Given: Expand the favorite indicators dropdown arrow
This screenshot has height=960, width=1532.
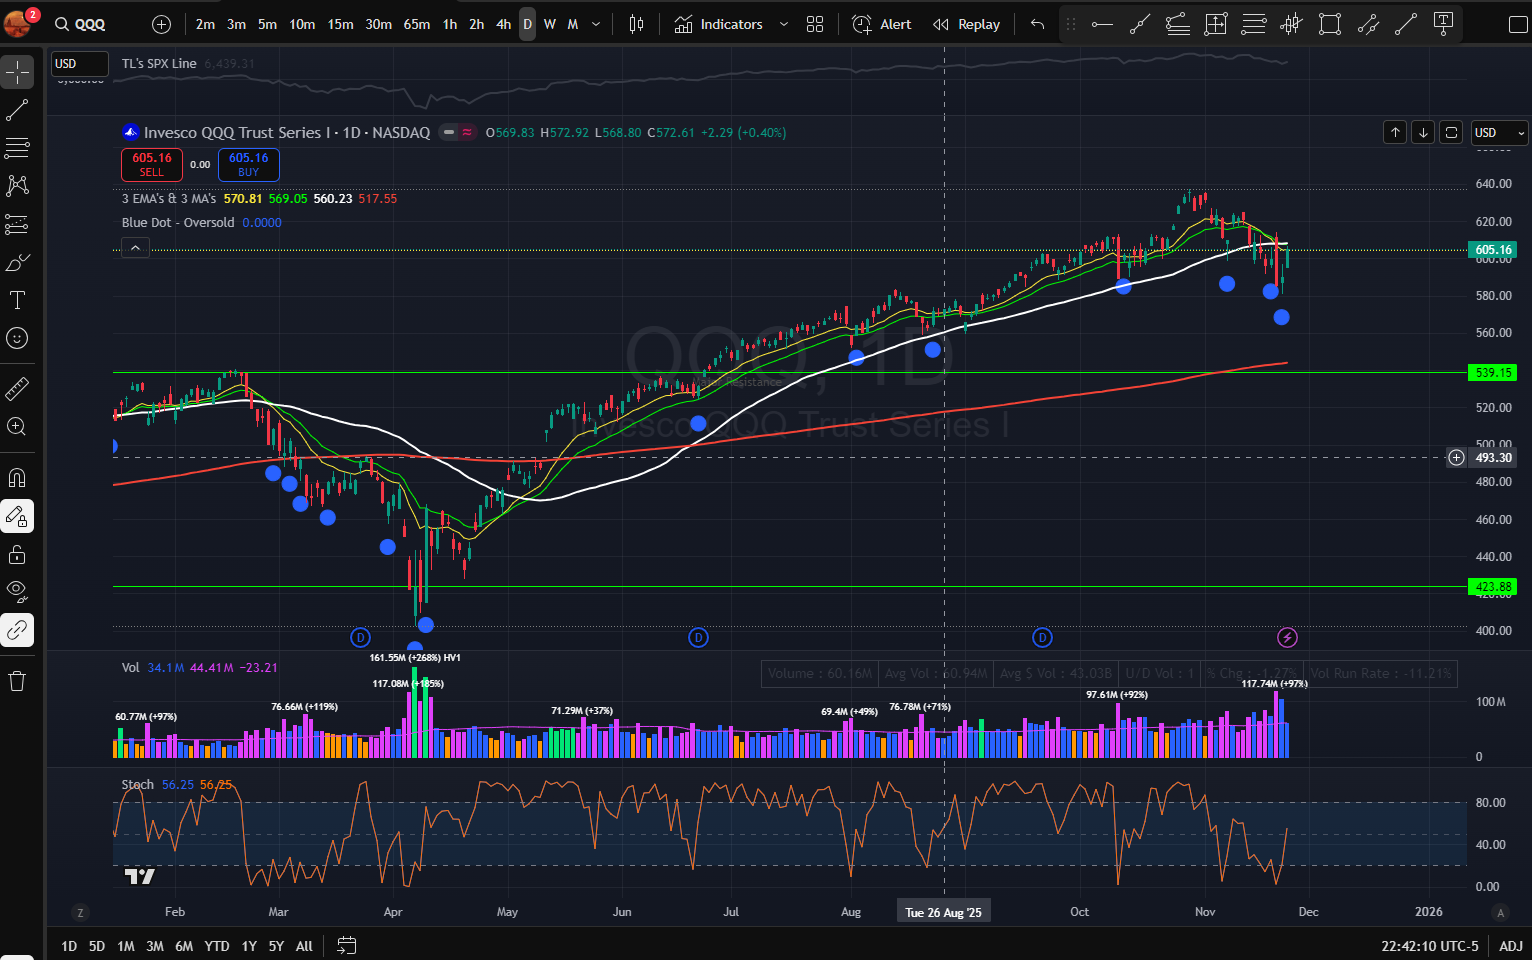Looking at the screenshot, I should click(784, 24).
